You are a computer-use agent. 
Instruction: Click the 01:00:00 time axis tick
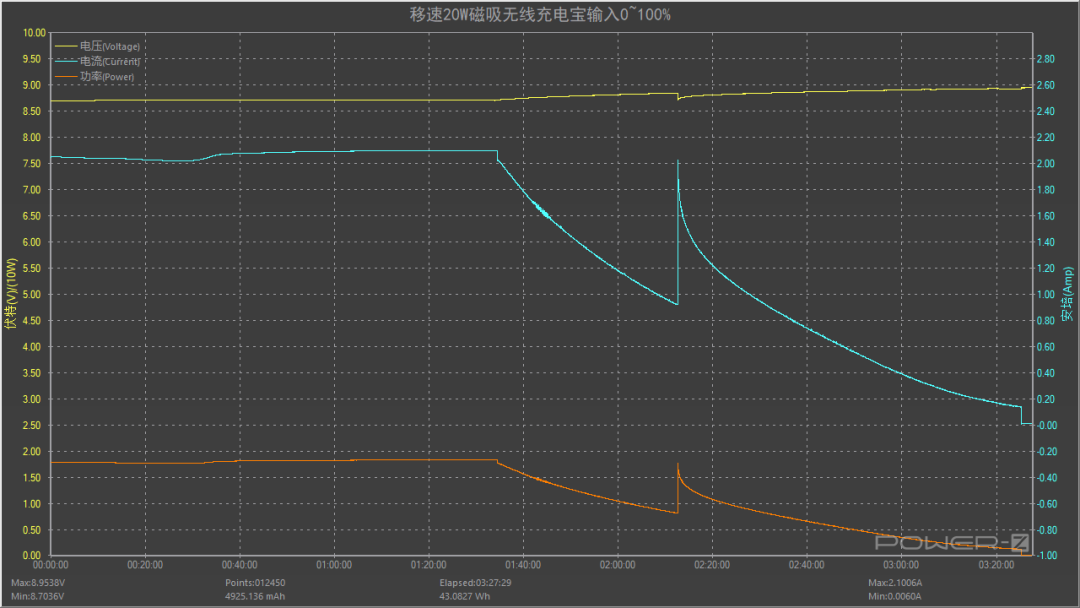[334, 565]
